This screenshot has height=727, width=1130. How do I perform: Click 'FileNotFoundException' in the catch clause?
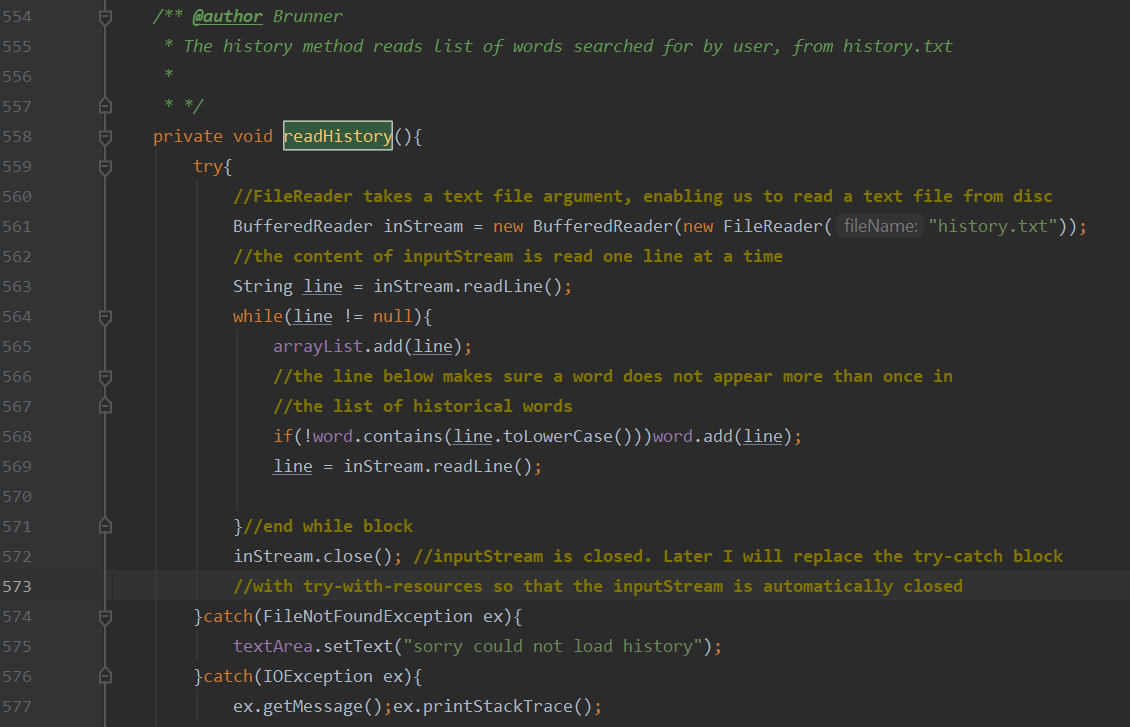pos(368,617)
